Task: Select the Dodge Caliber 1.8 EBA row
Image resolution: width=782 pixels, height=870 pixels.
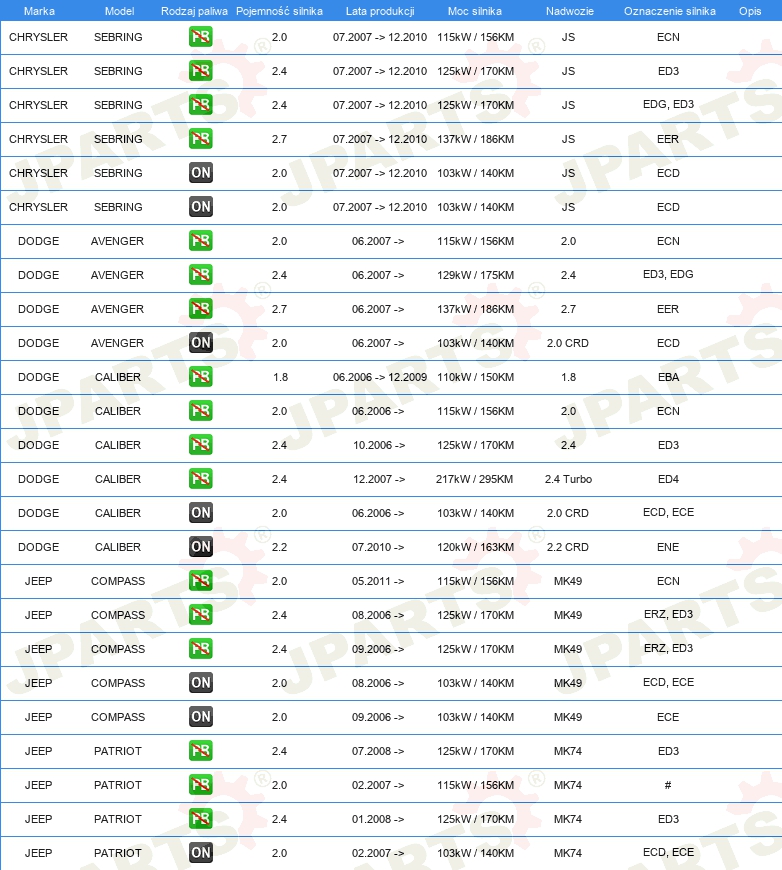Action: click(391, 377)
